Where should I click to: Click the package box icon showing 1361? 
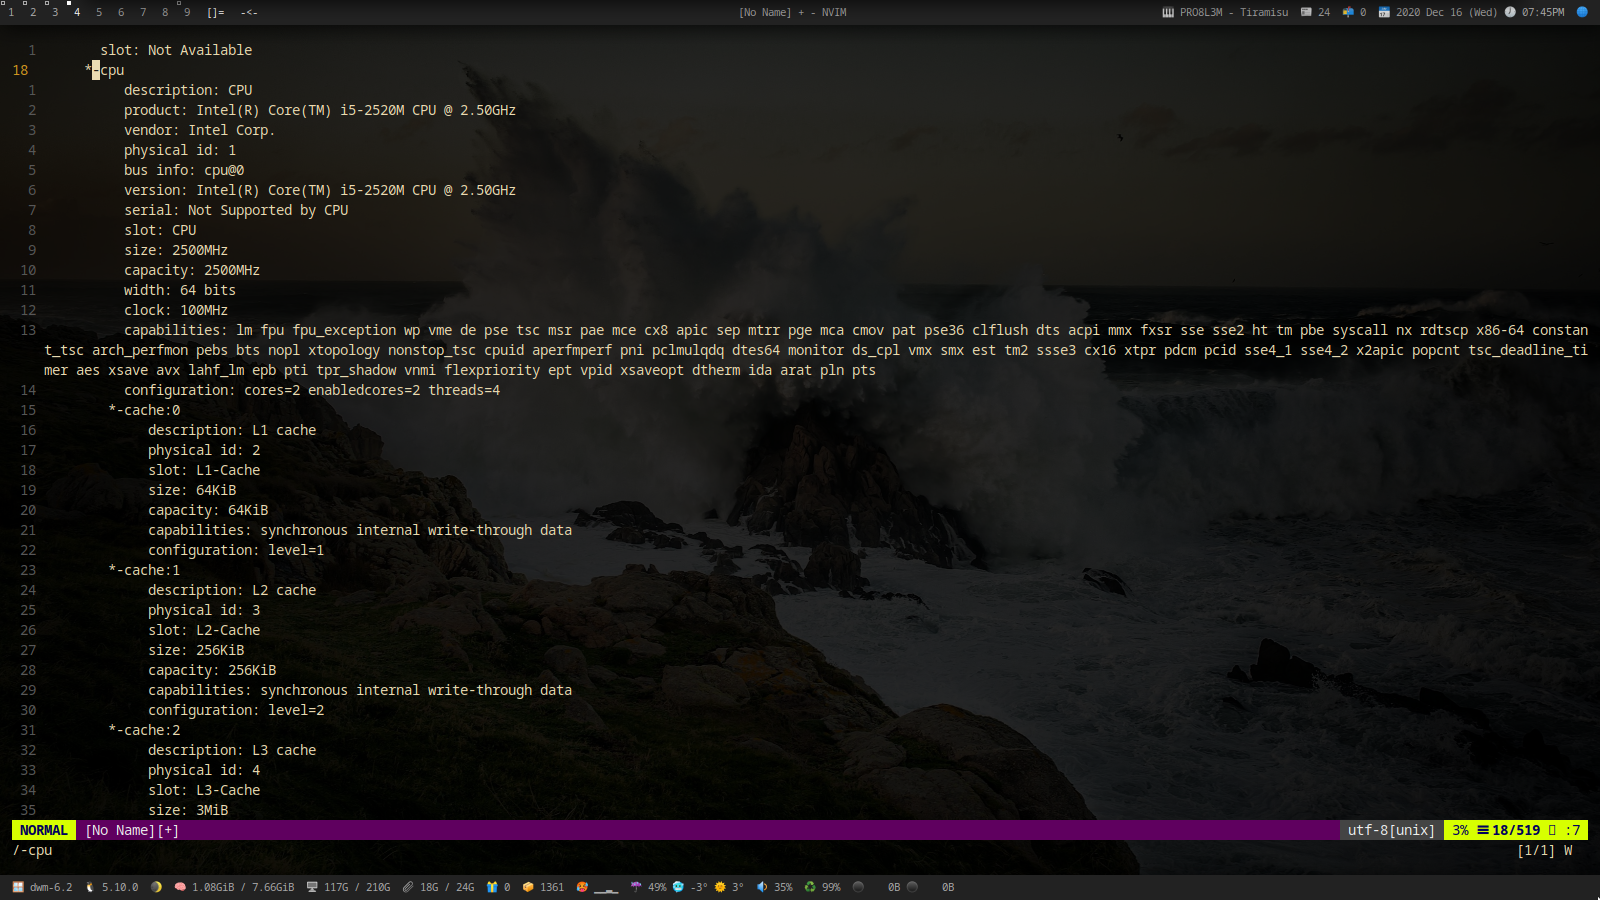[528, 887]
